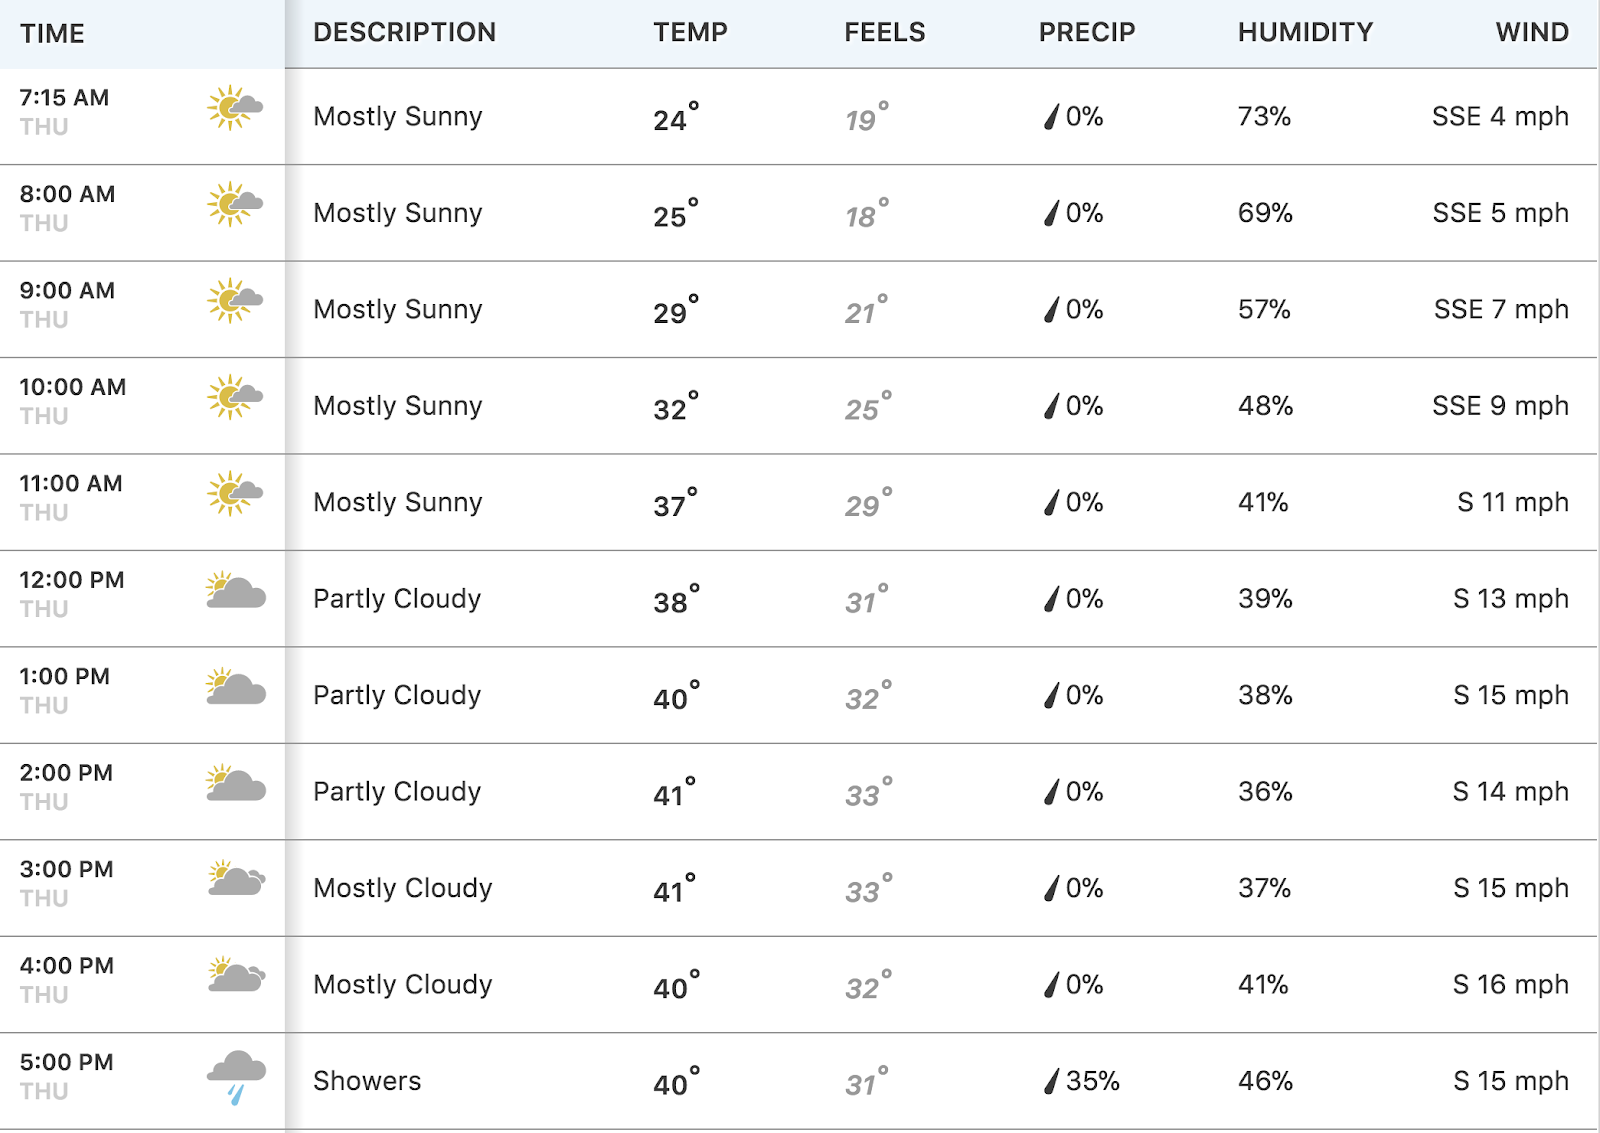Viewport: 1600px width, 1133px height.
Task: Click the PRECIP column header
Action: point(1087,32)
